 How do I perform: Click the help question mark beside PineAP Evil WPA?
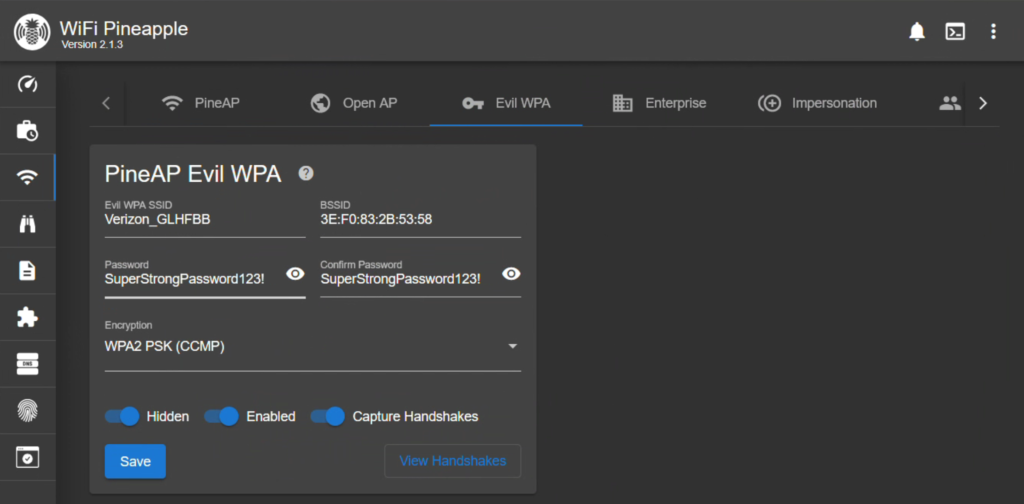click(x=306, y=173)
